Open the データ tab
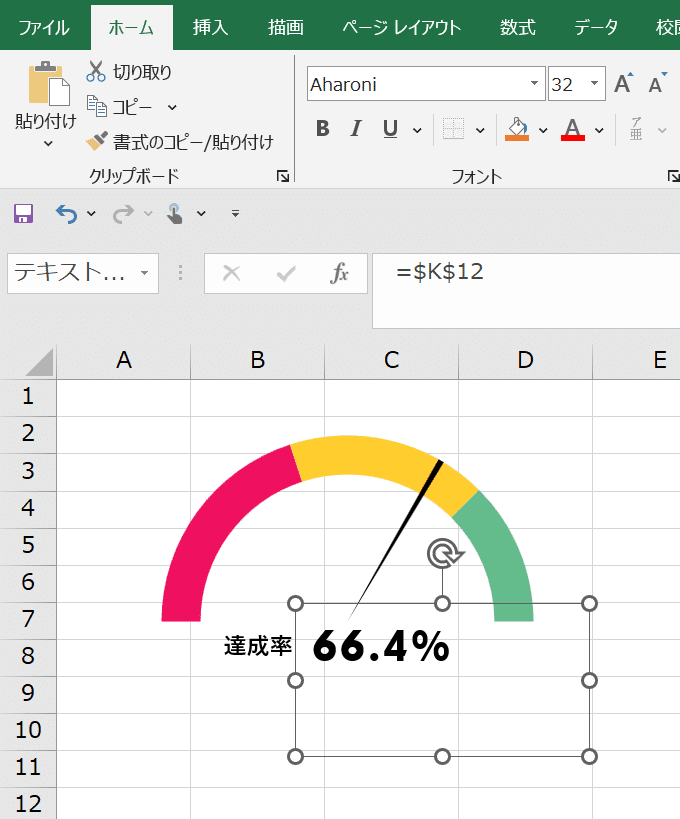680x819 pixels. tap(596, 28)
